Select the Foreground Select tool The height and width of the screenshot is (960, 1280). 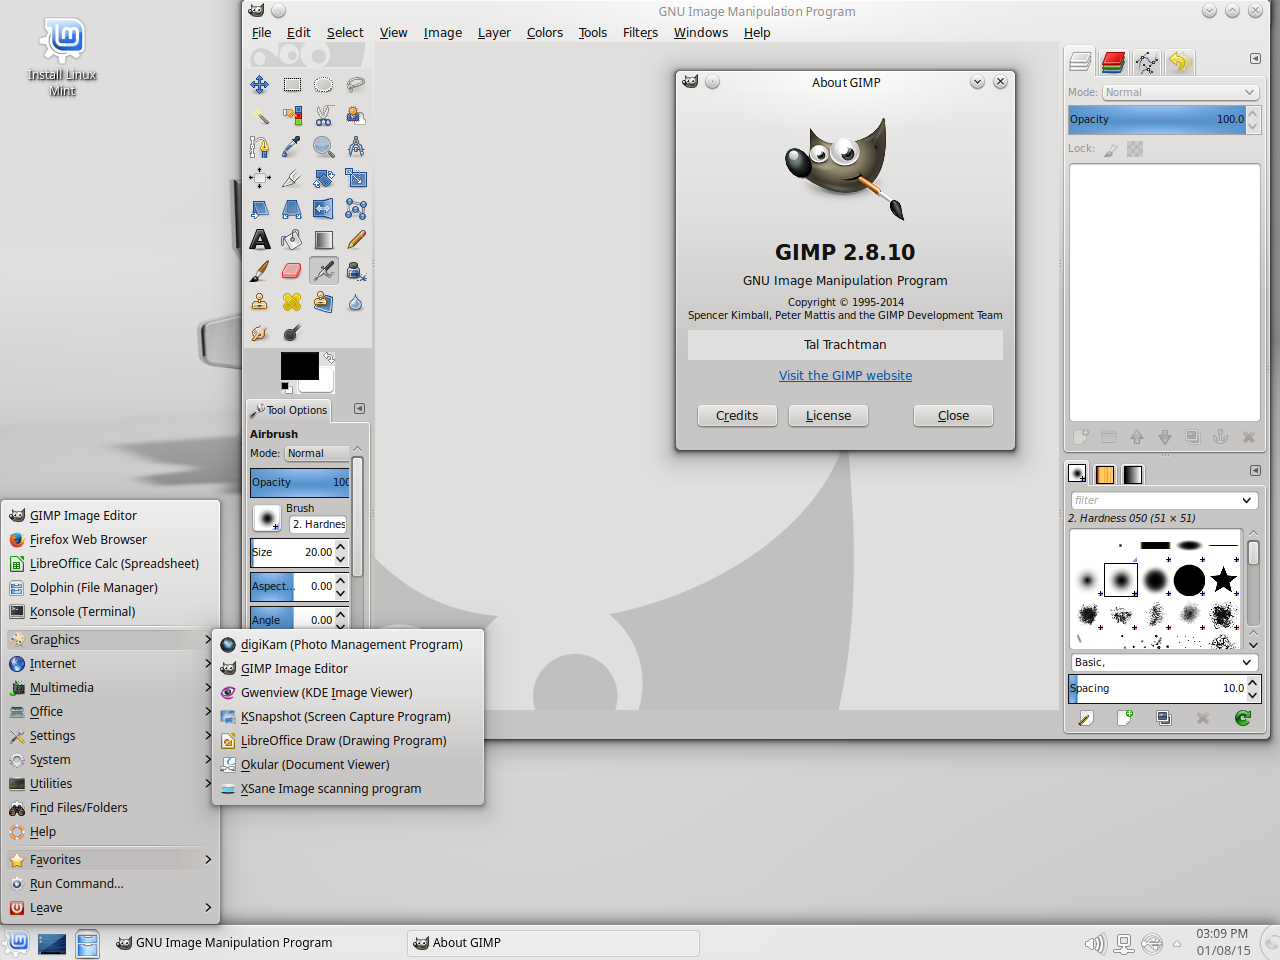click(x=356, y=116)
